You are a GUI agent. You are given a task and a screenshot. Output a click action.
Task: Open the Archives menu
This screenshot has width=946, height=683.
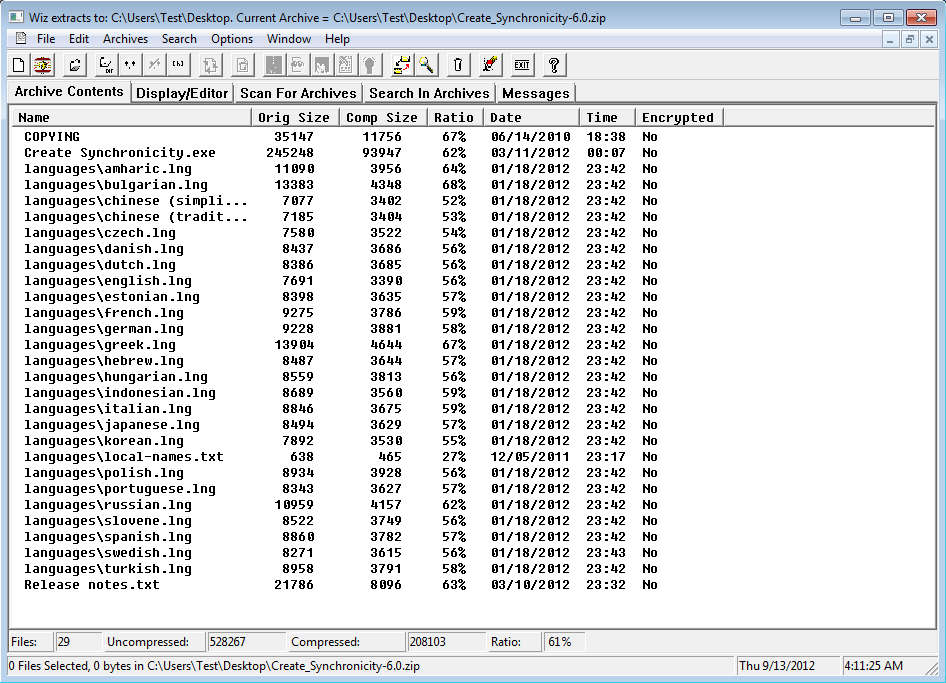[125, 39]
